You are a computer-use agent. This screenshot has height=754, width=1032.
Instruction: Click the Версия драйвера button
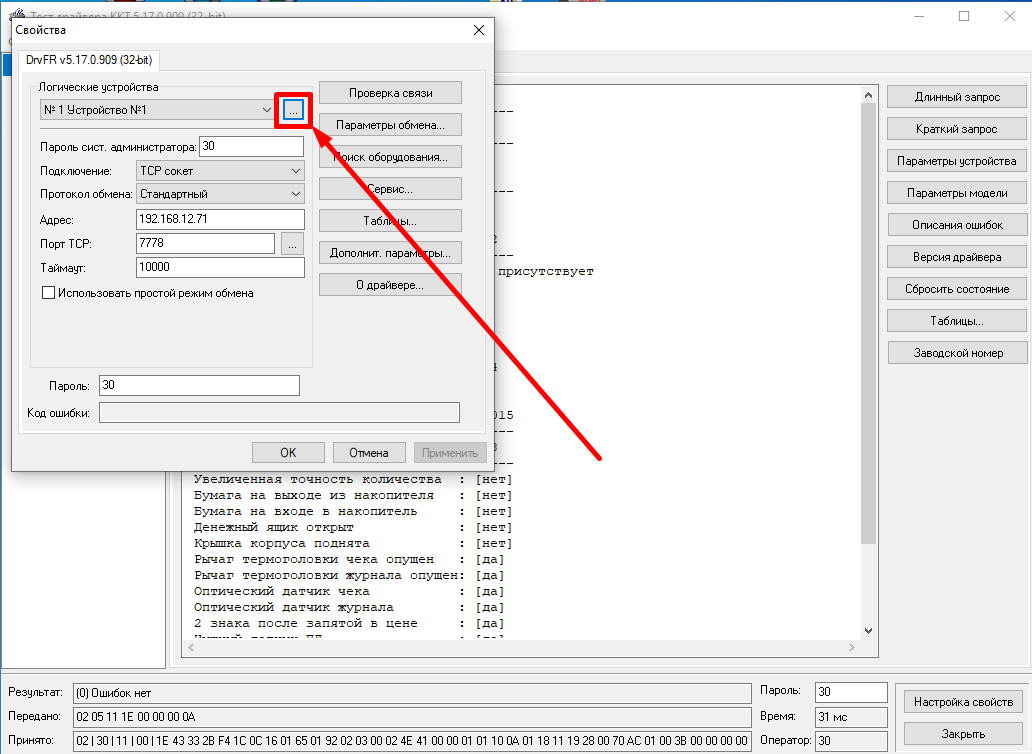pyautogui.click(x=957, y=257)
